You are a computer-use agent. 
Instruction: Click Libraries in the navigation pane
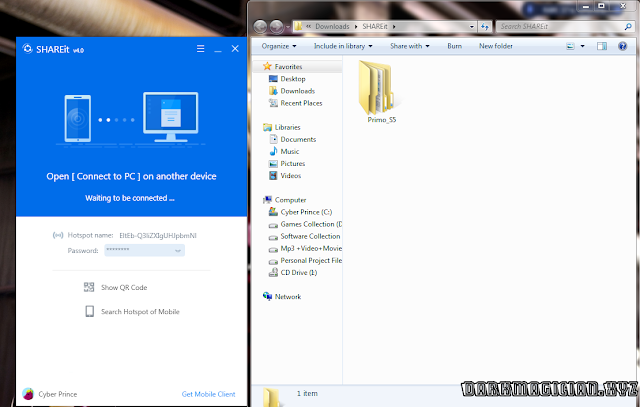[x=287, y=127]
